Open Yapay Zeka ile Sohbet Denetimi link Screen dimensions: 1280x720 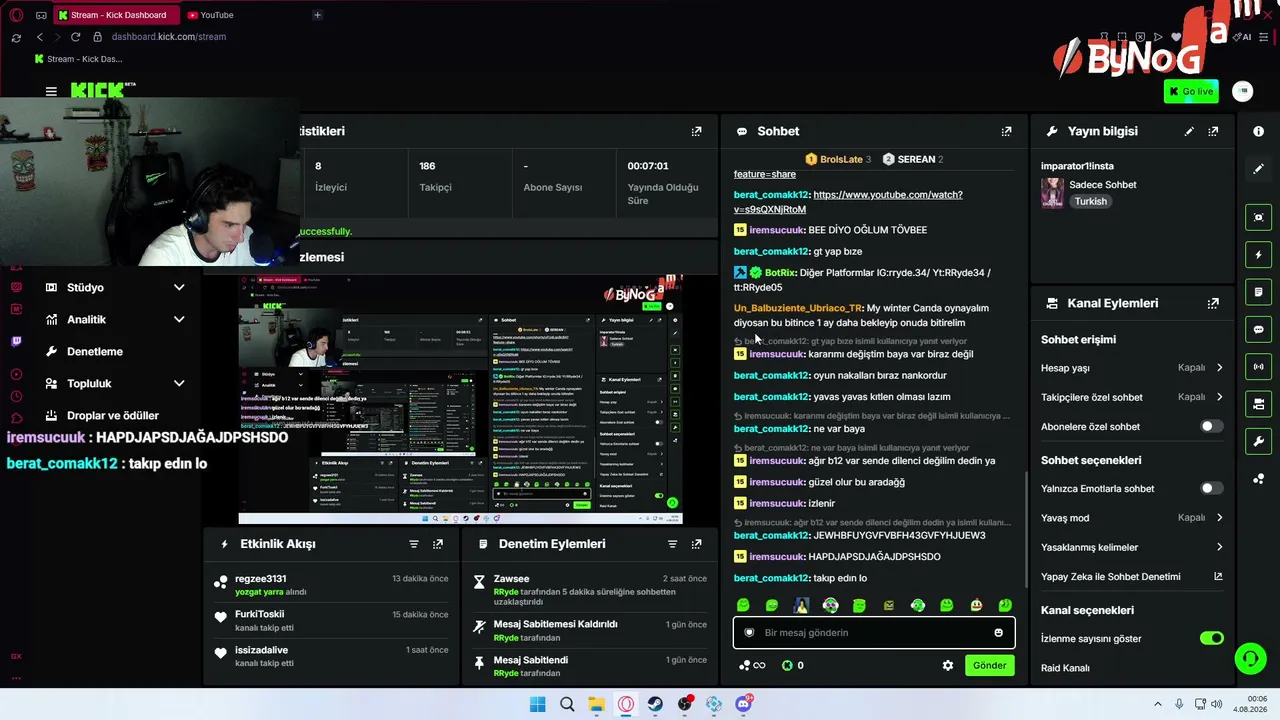[1131, 577]
